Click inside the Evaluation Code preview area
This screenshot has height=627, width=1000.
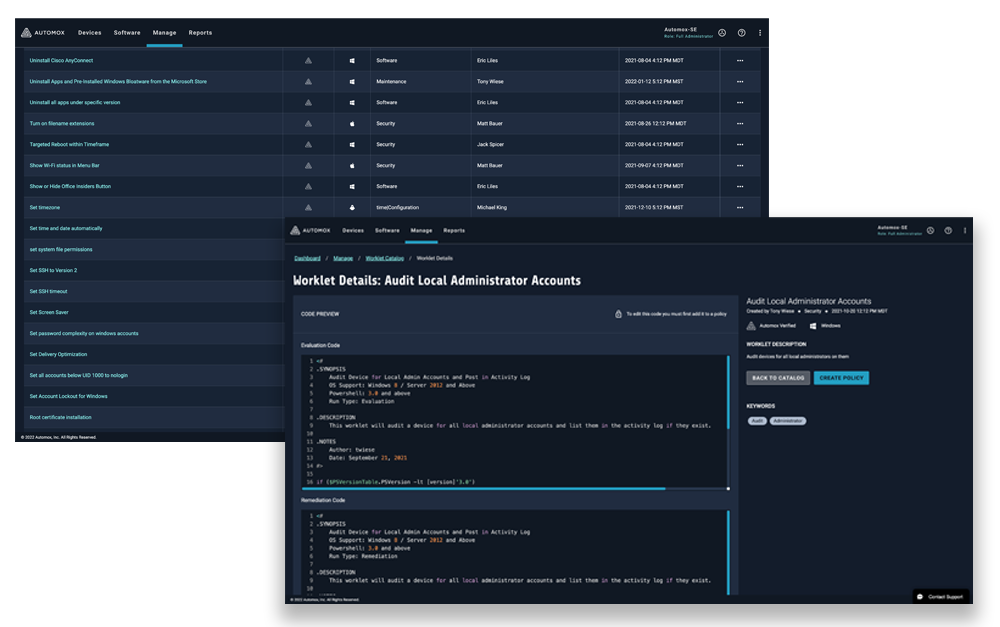515,422
